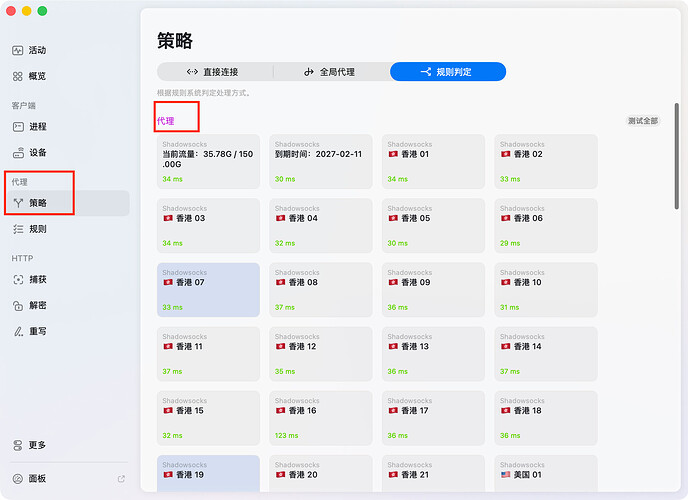Image resolution: width=688 pixels, height=500 pixels.
Task: Choose node 香港 18
Action: point(546,418)
